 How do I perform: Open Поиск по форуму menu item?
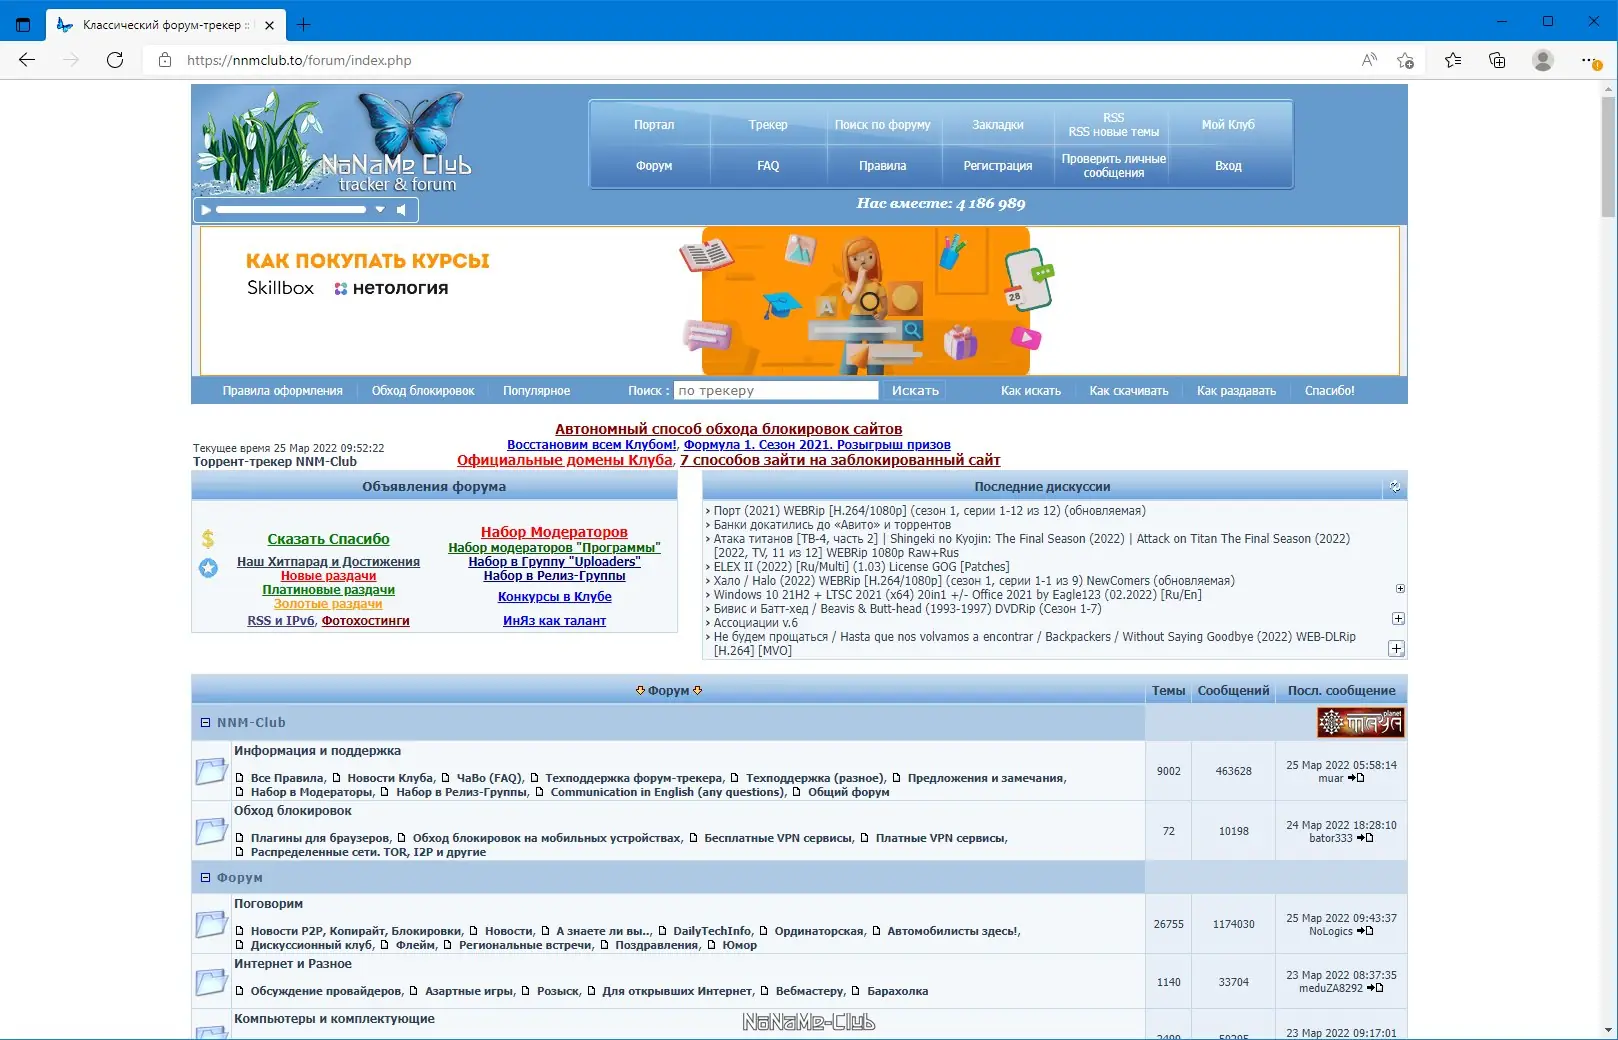tap(883, 125)
